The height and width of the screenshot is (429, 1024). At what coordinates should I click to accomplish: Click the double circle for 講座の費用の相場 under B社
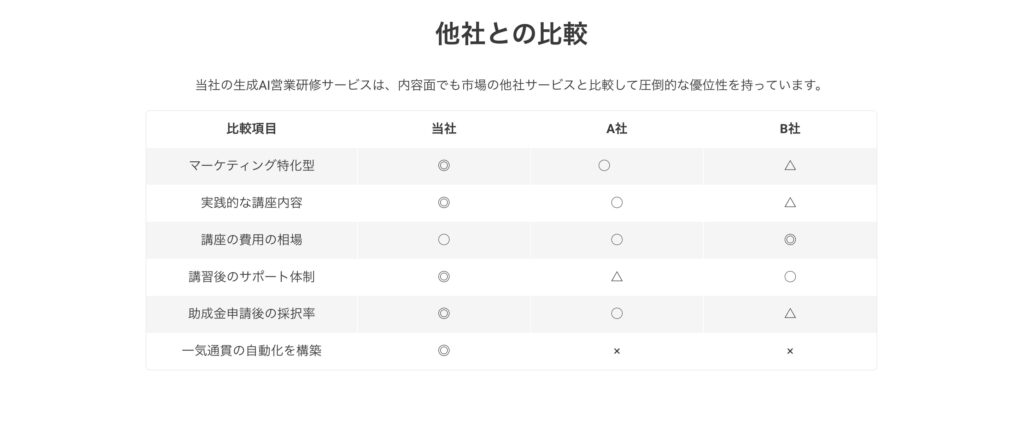[x=790, y=240]
